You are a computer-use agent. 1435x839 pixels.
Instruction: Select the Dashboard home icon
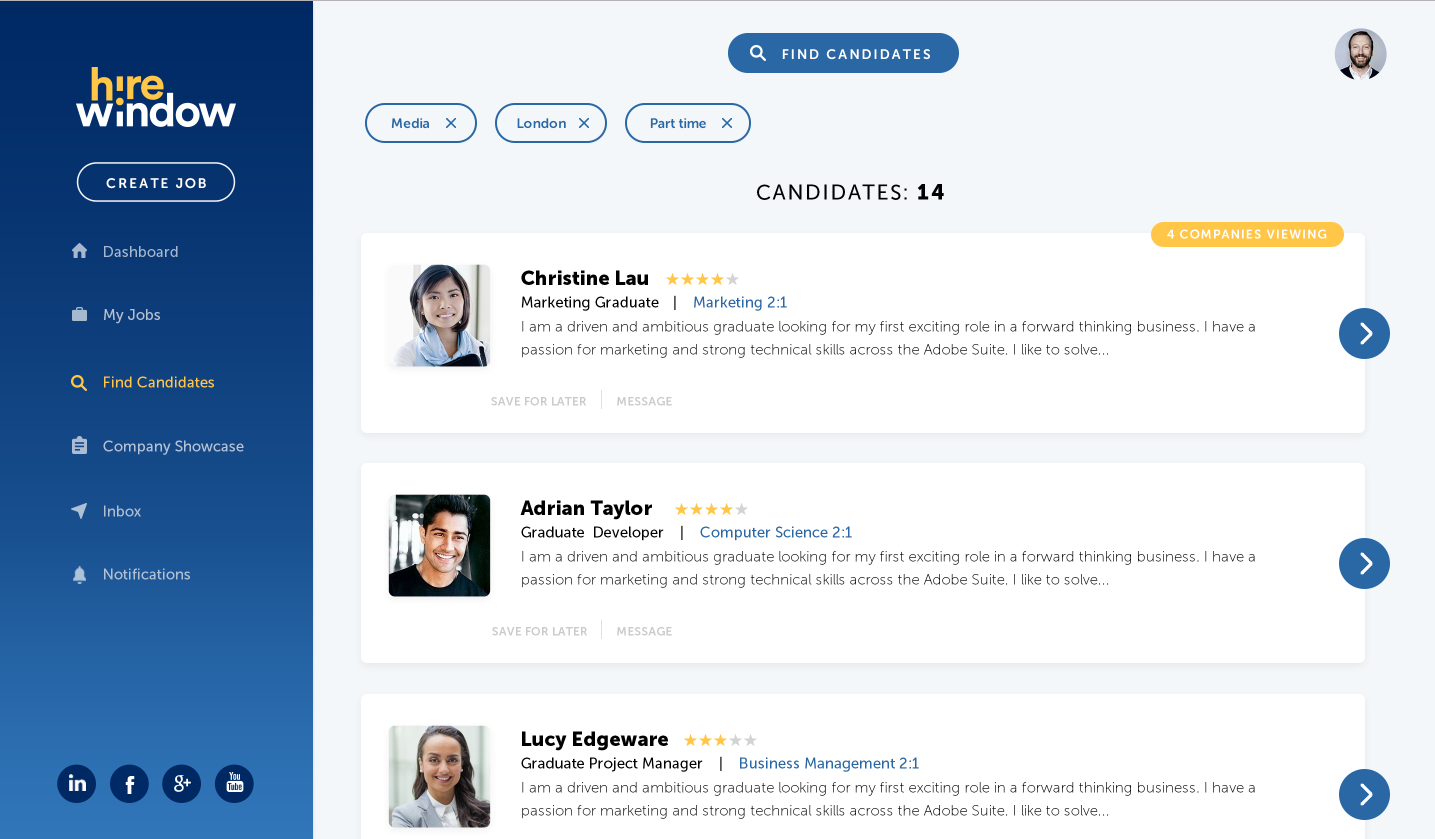(79, 251)
